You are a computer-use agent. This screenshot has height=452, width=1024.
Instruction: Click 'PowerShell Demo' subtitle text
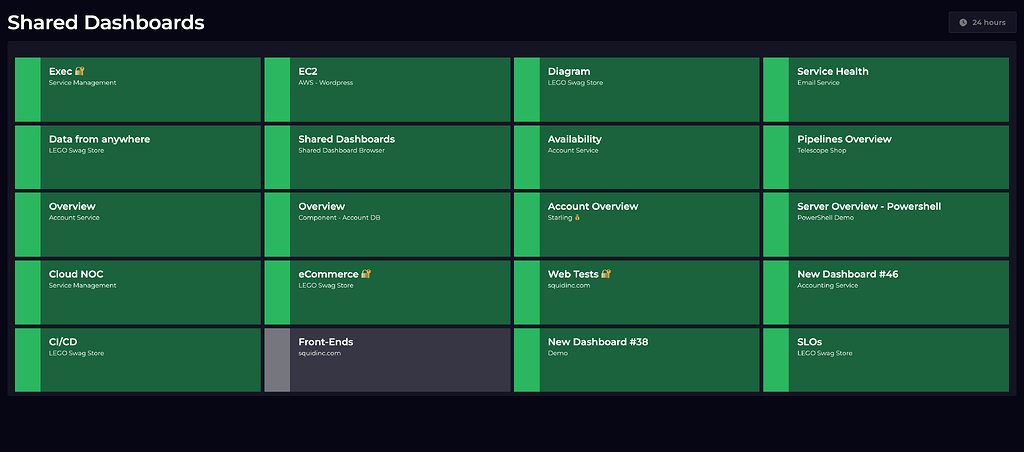pyautogui.click(x=825, y=218)
